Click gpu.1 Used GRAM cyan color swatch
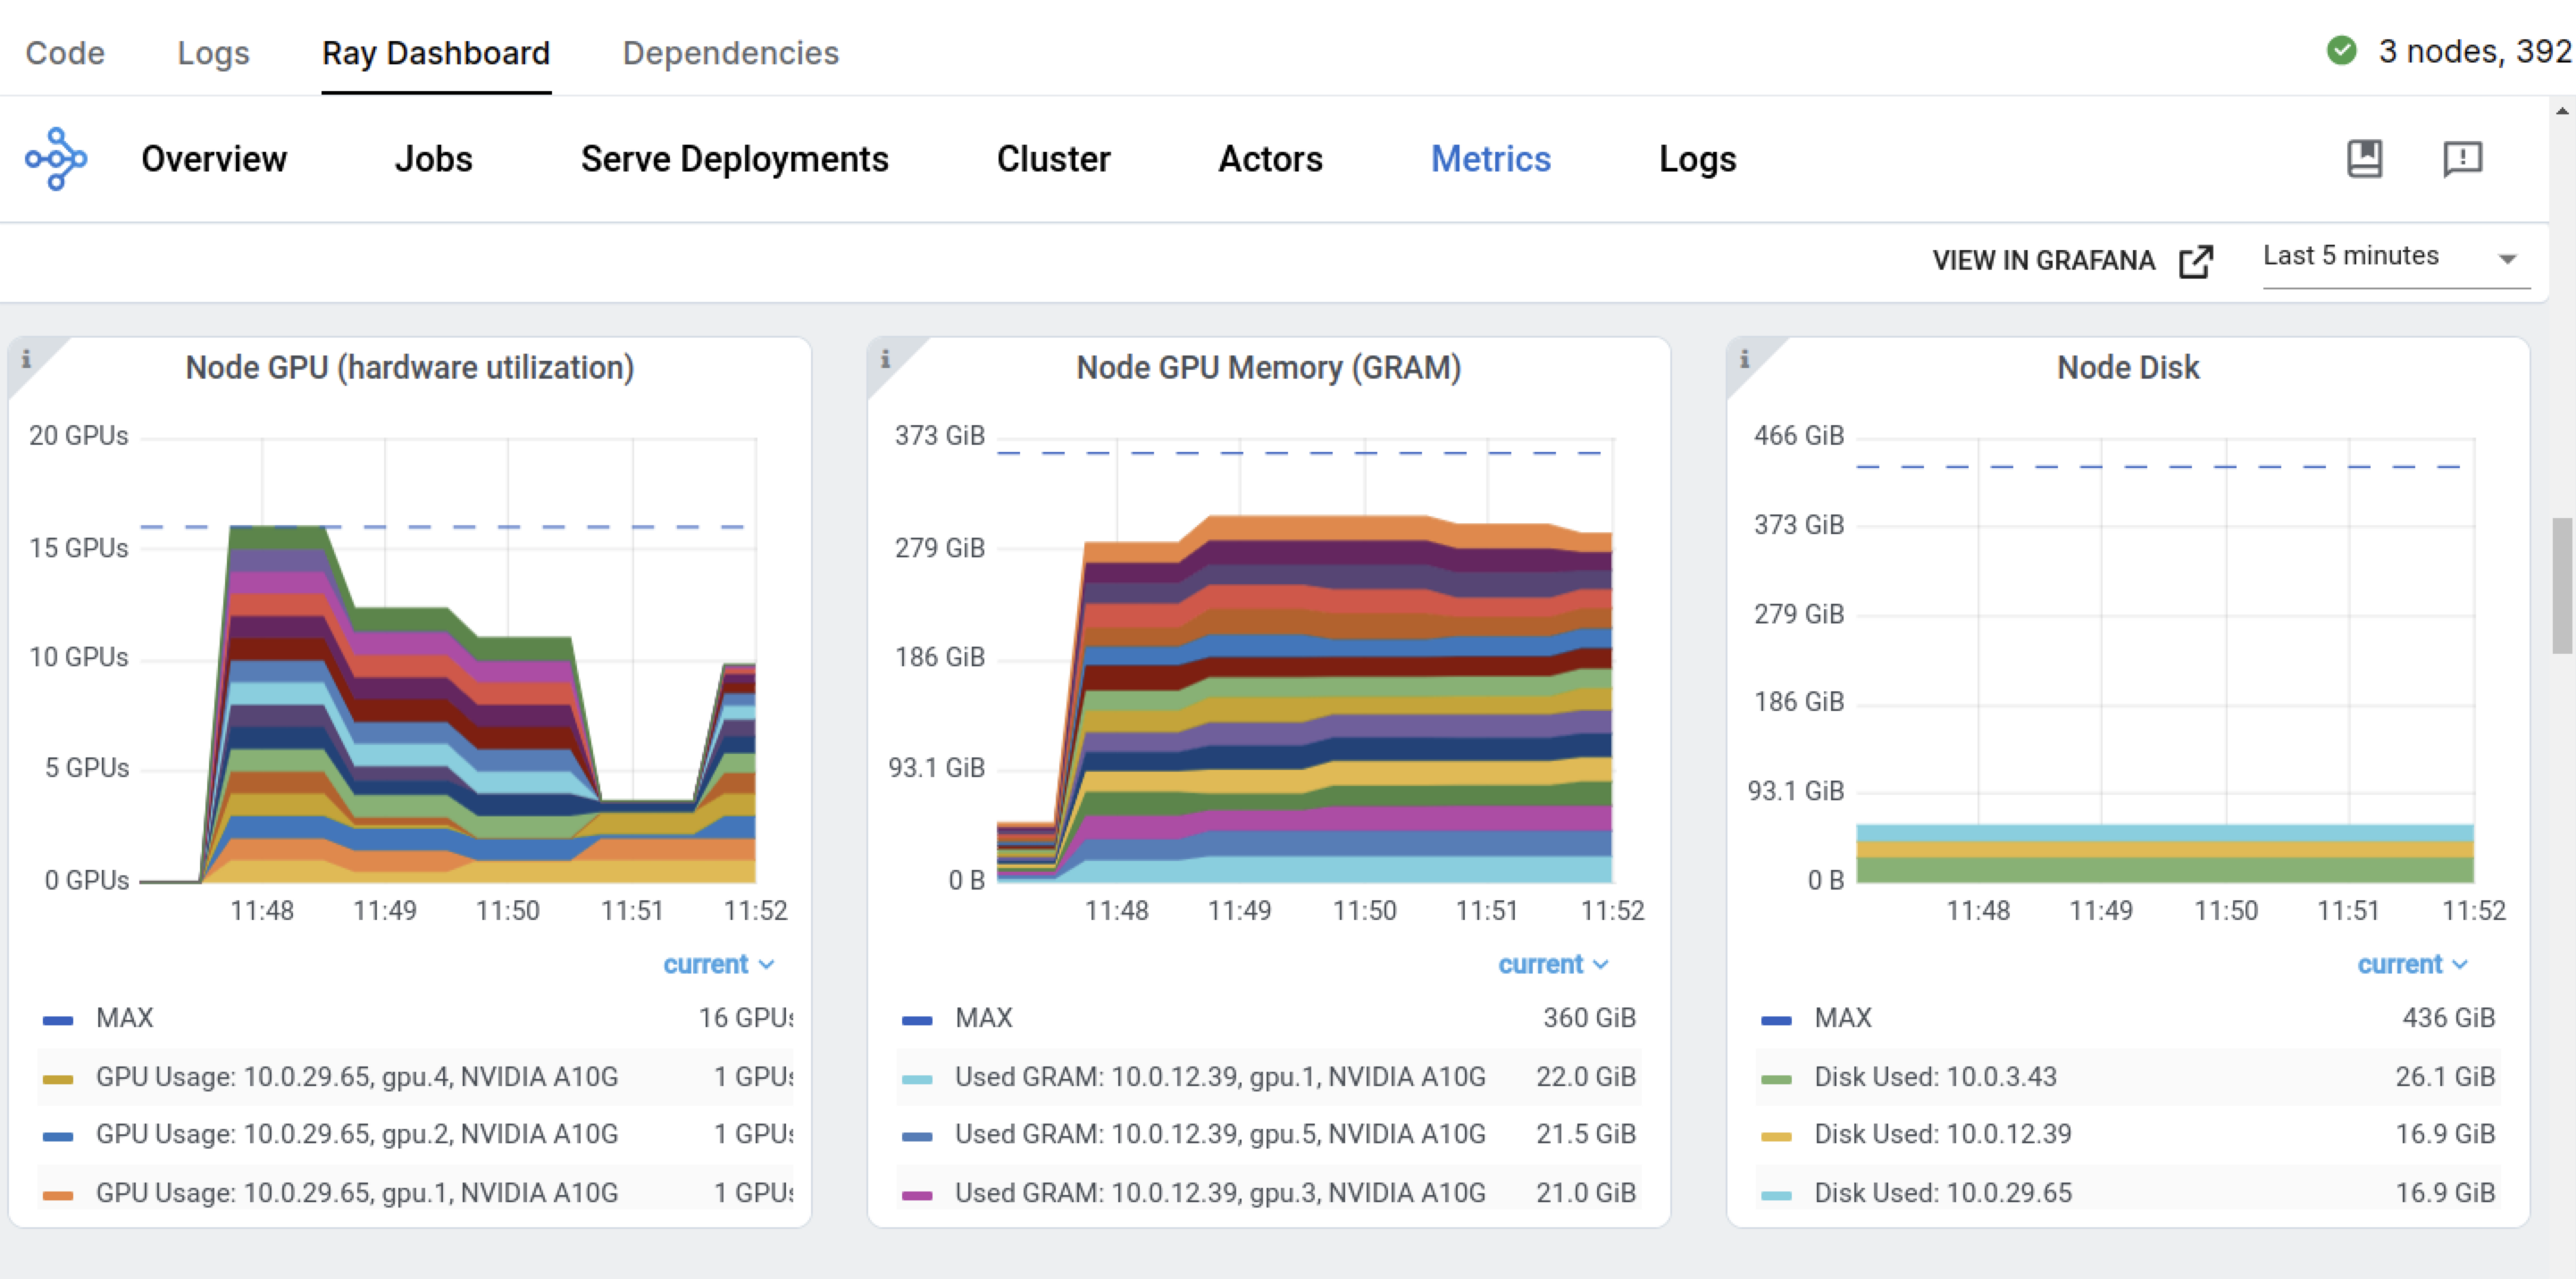The image size is (2576, 1279). tap(916, 1079)
